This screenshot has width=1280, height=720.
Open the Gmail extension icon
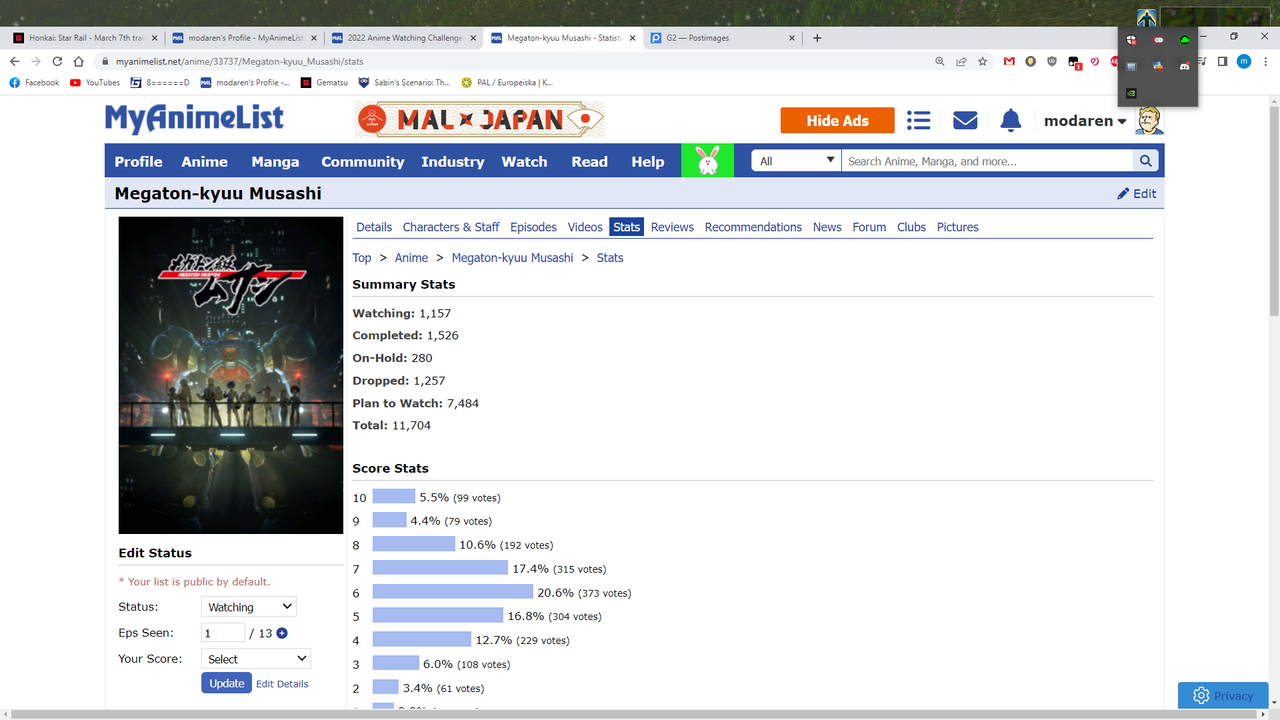pyautogui.click(x=1009, y=61)
